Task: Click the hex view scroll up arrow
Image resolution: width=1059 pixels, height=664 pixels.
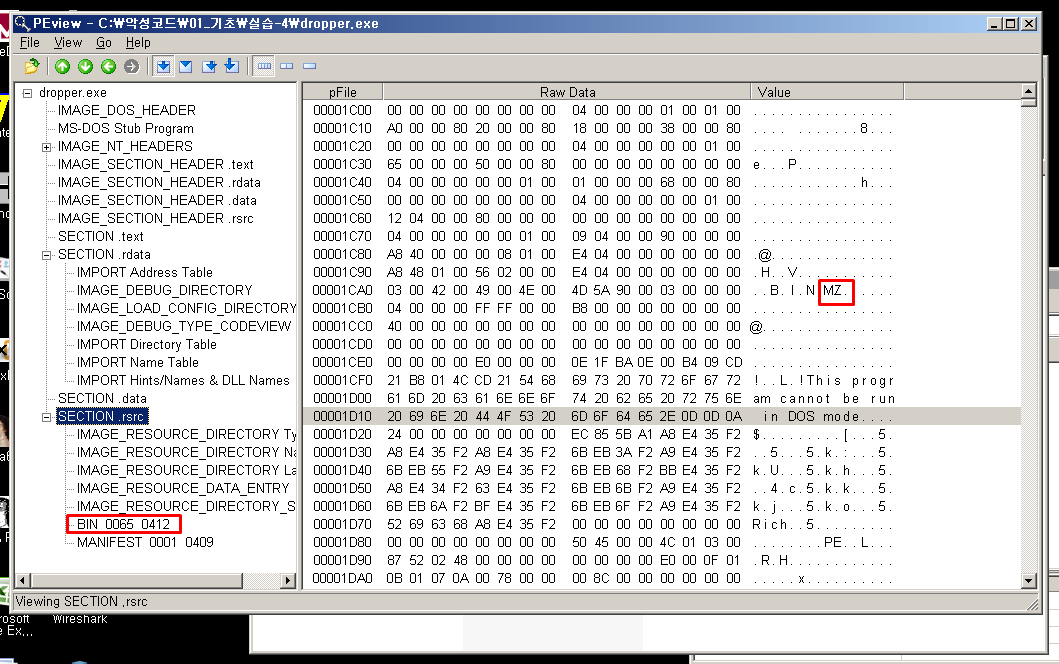Action: 1029,91
